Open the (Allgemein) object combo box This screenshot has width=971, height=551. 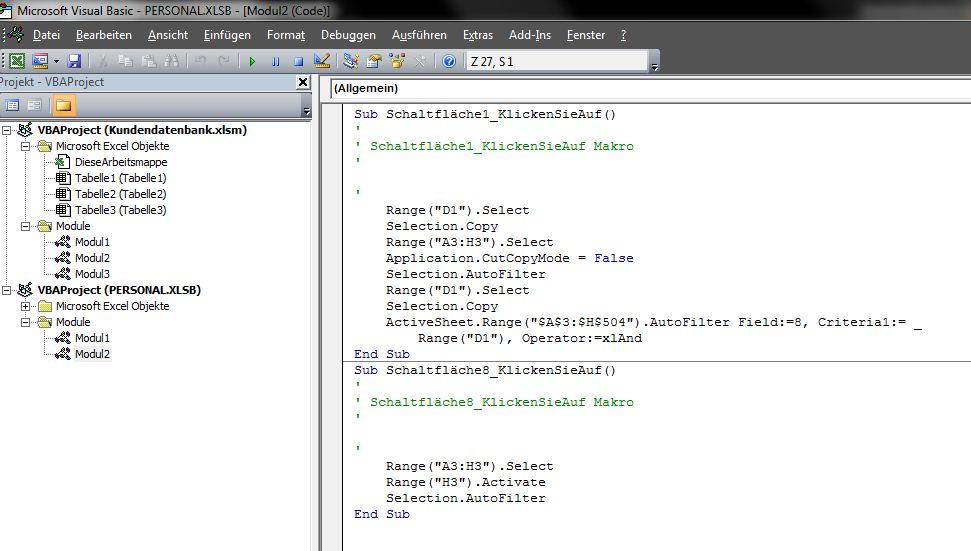[650, 88]
